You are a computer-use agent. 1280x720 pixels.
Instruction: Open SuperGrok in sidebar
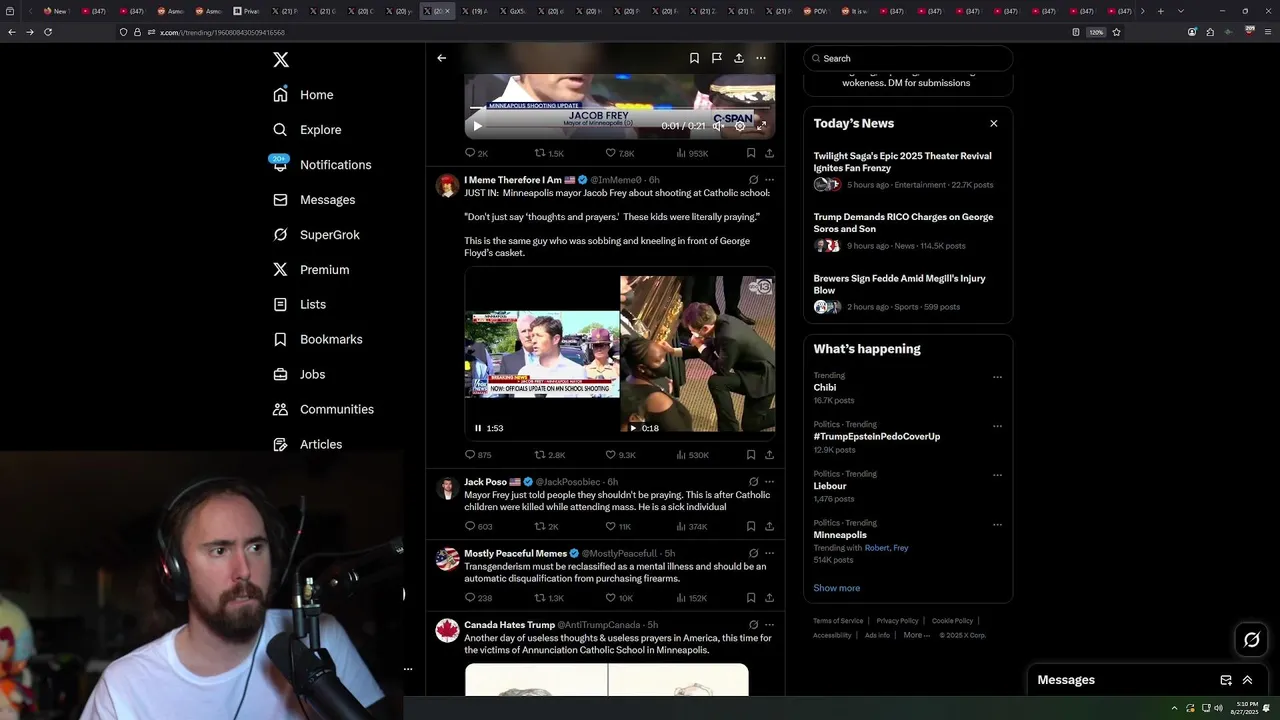click(316, 235)
